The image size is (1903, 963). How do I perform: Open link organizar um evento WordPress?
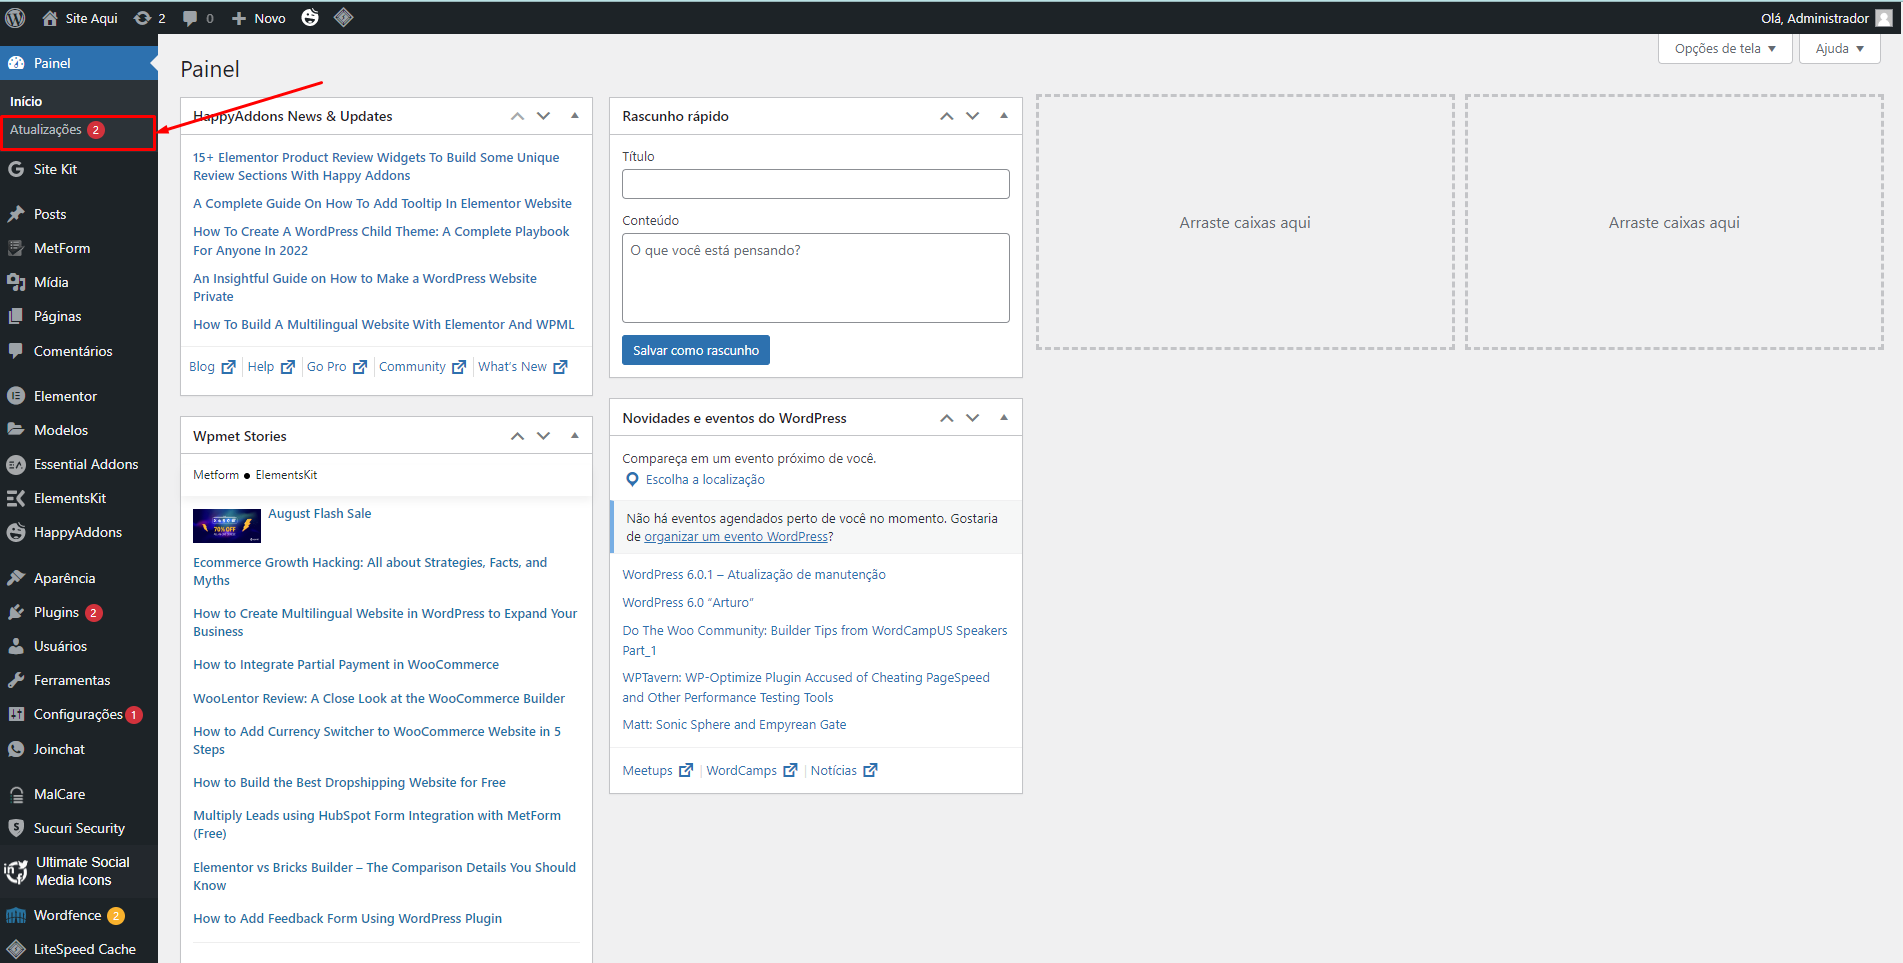click(736, 537)
